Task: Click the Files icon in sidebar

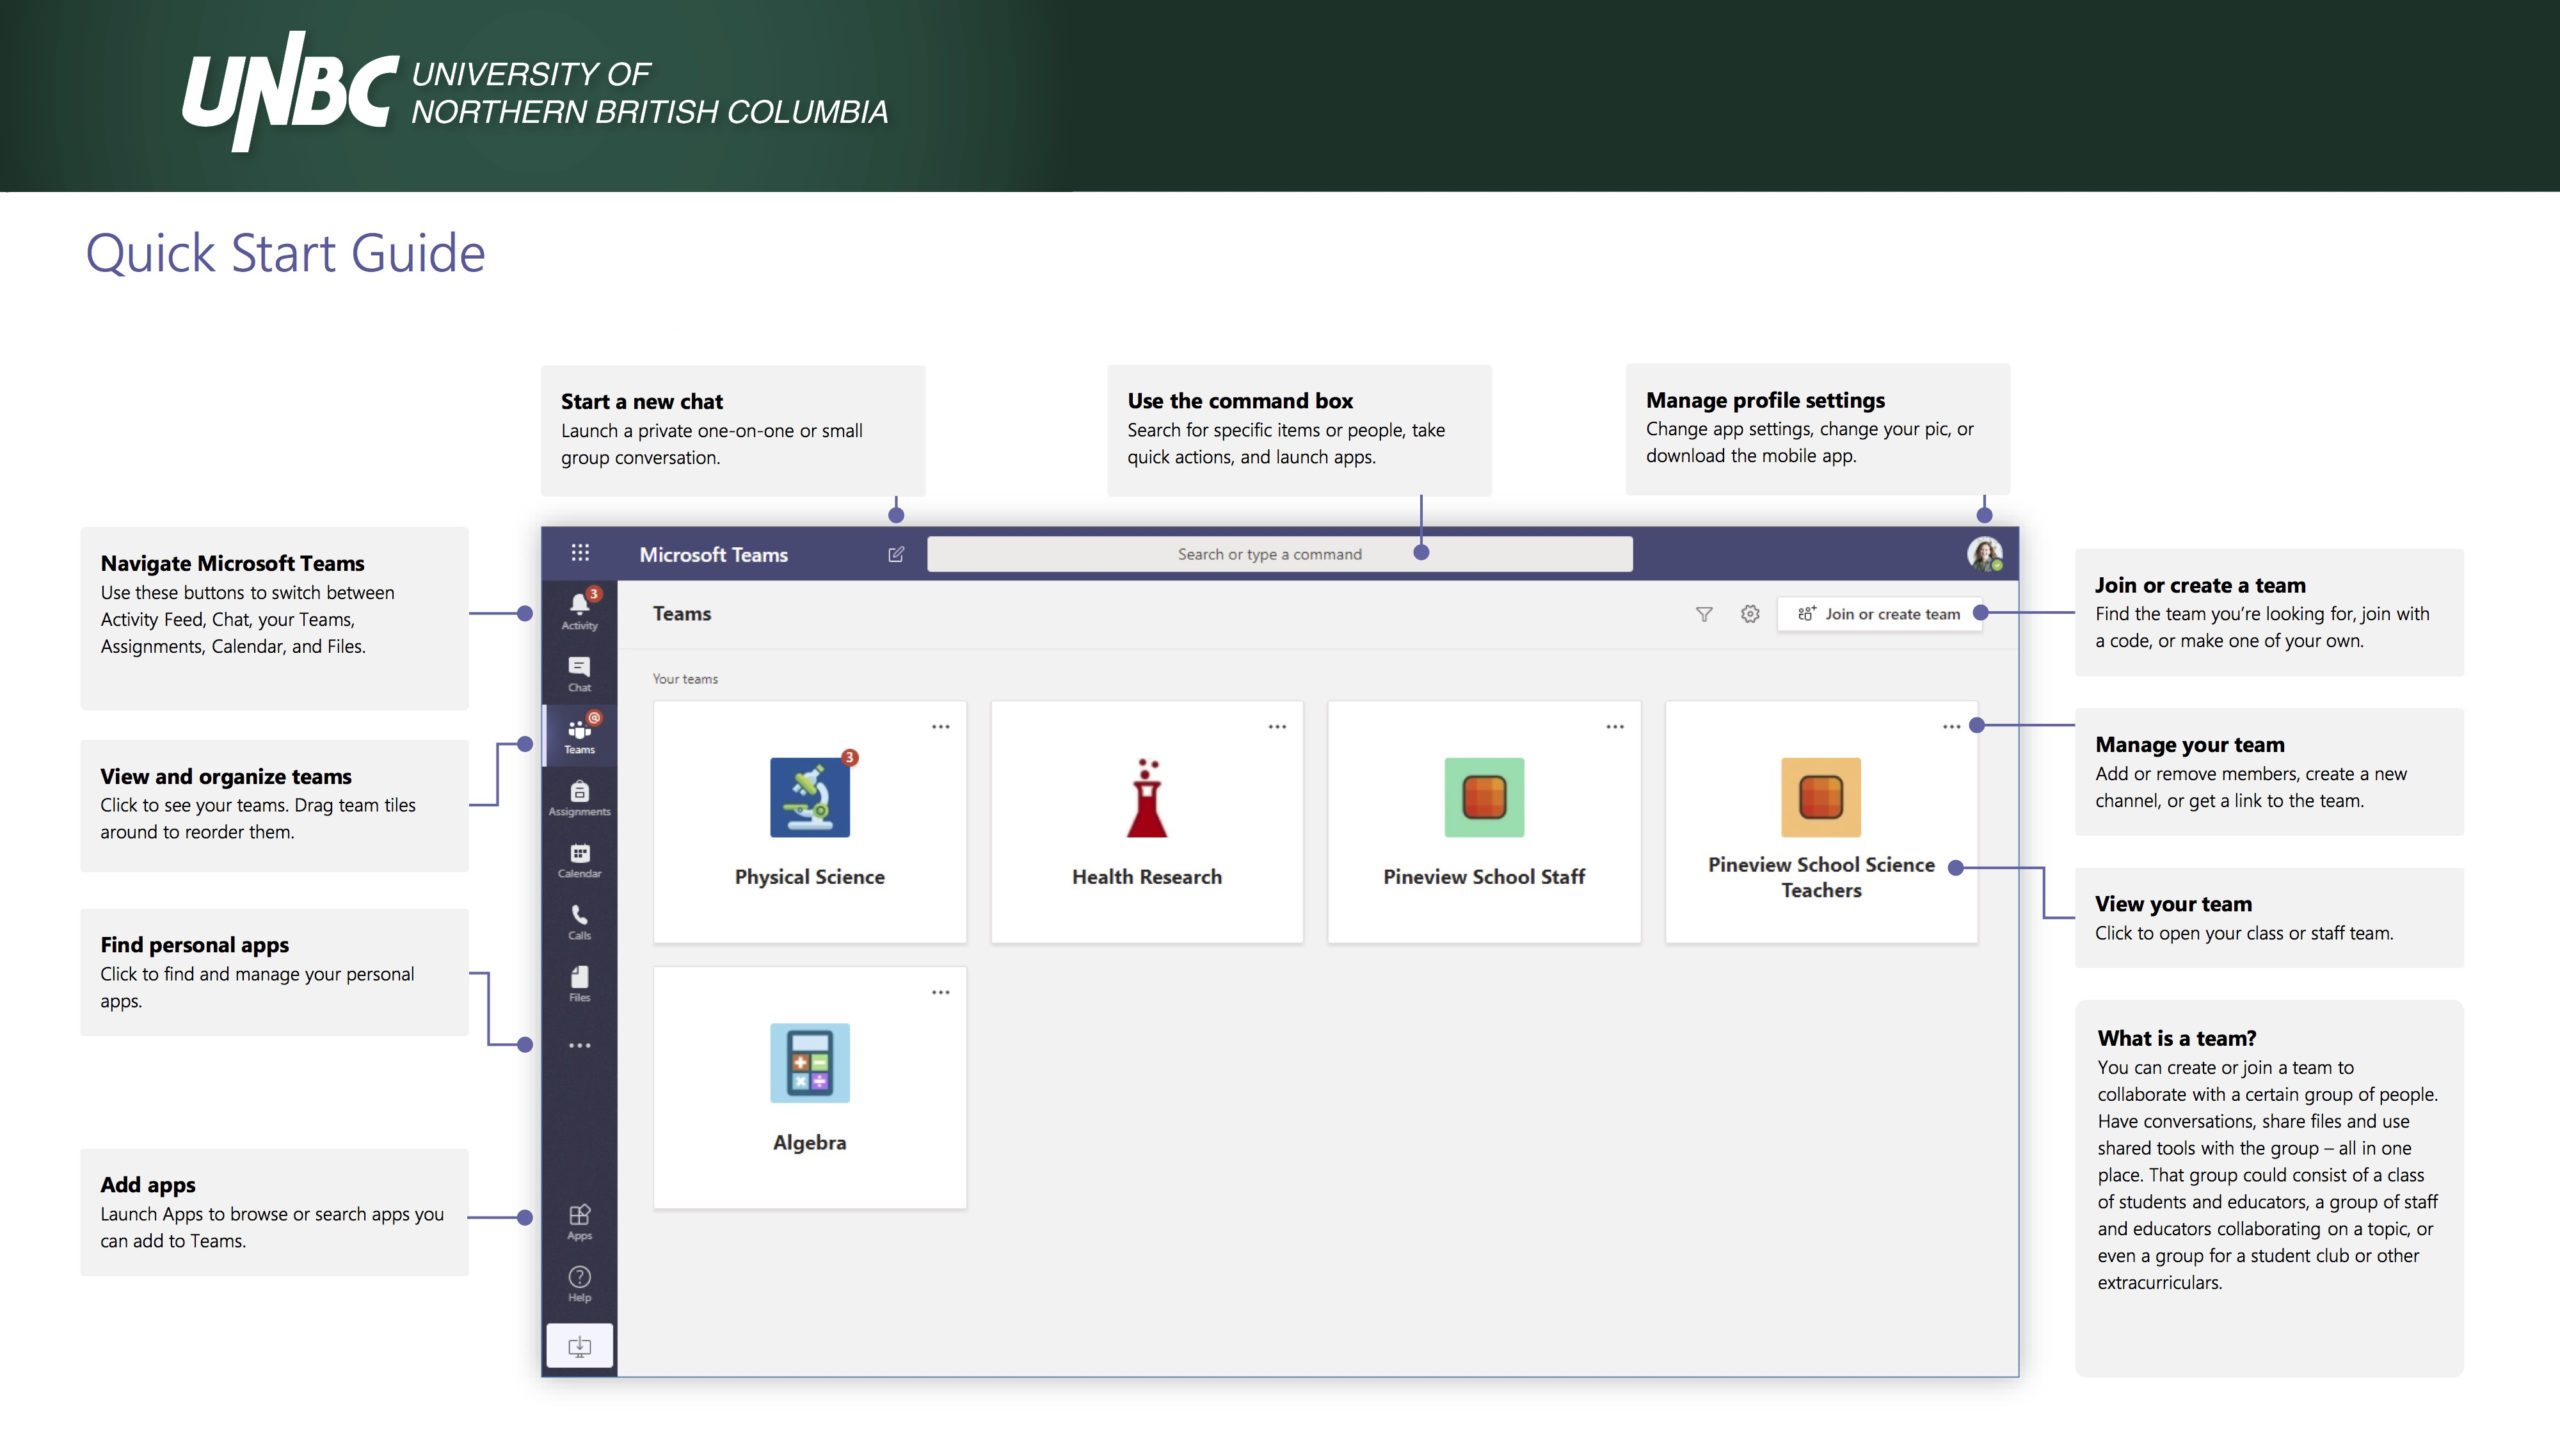Action: (x=577, y=979)
